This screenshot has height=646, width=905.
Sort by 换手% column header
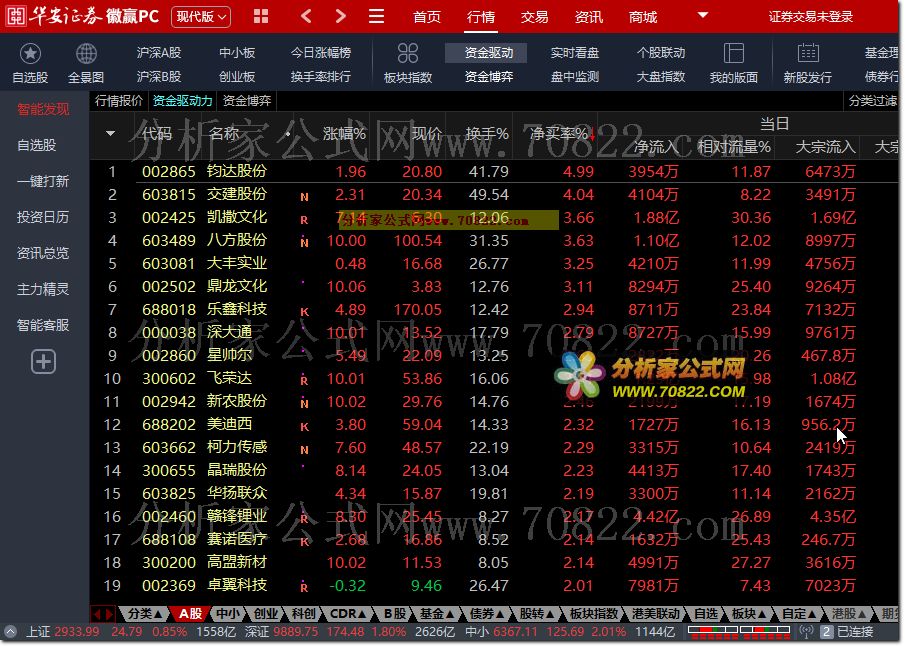pos(487,134)
